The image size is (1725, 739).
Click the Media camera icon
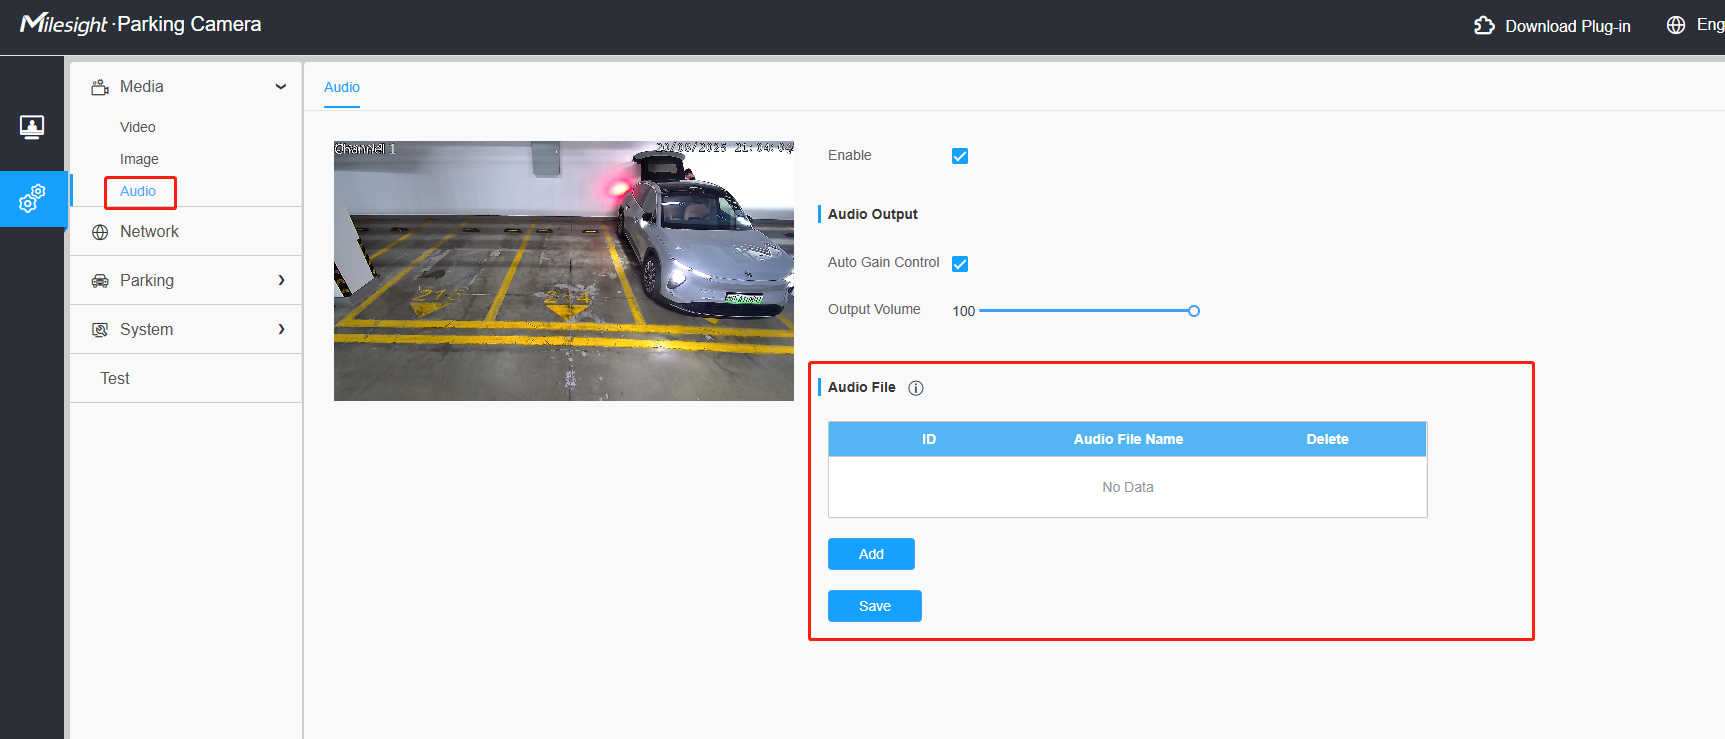coord(100,87)
